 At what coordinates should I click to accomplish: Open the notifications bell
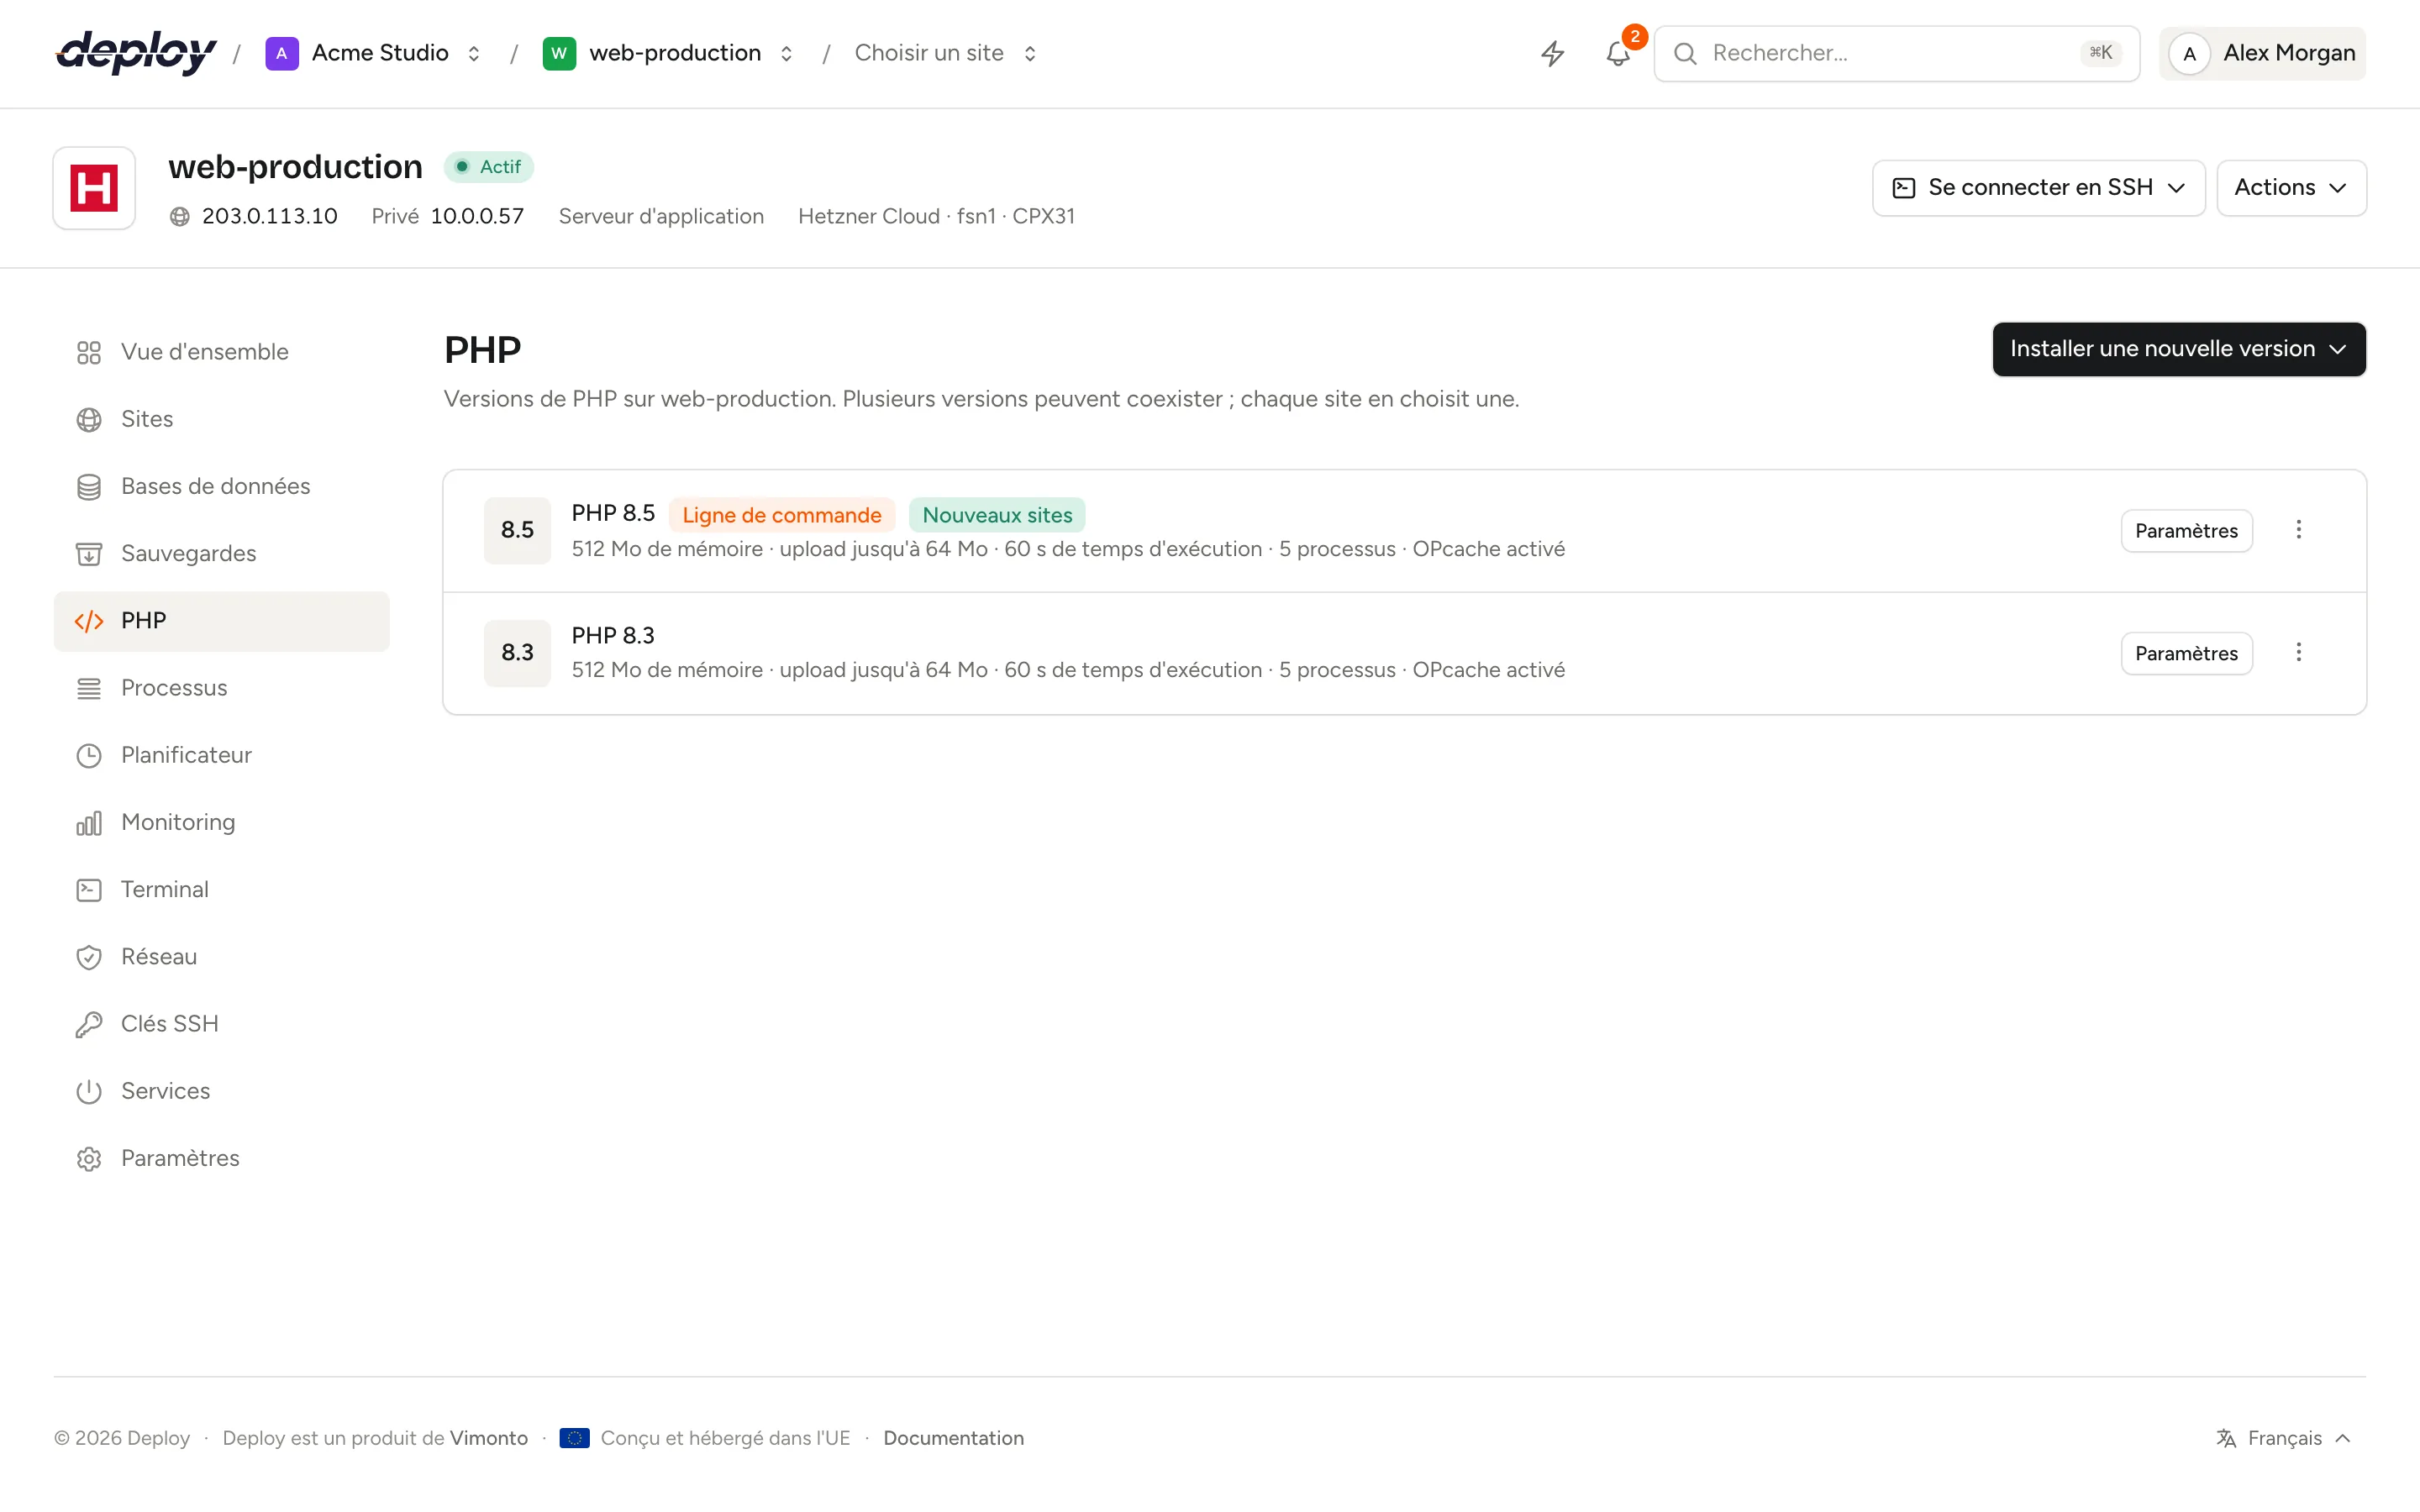pyautogui.click(x=1618, y=53)
